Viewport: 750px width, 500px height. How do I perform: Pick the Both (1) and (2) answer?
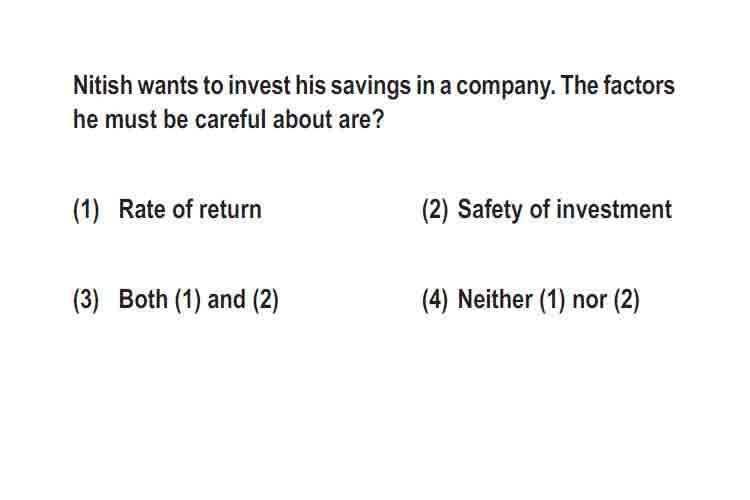[x=176, y=300]
